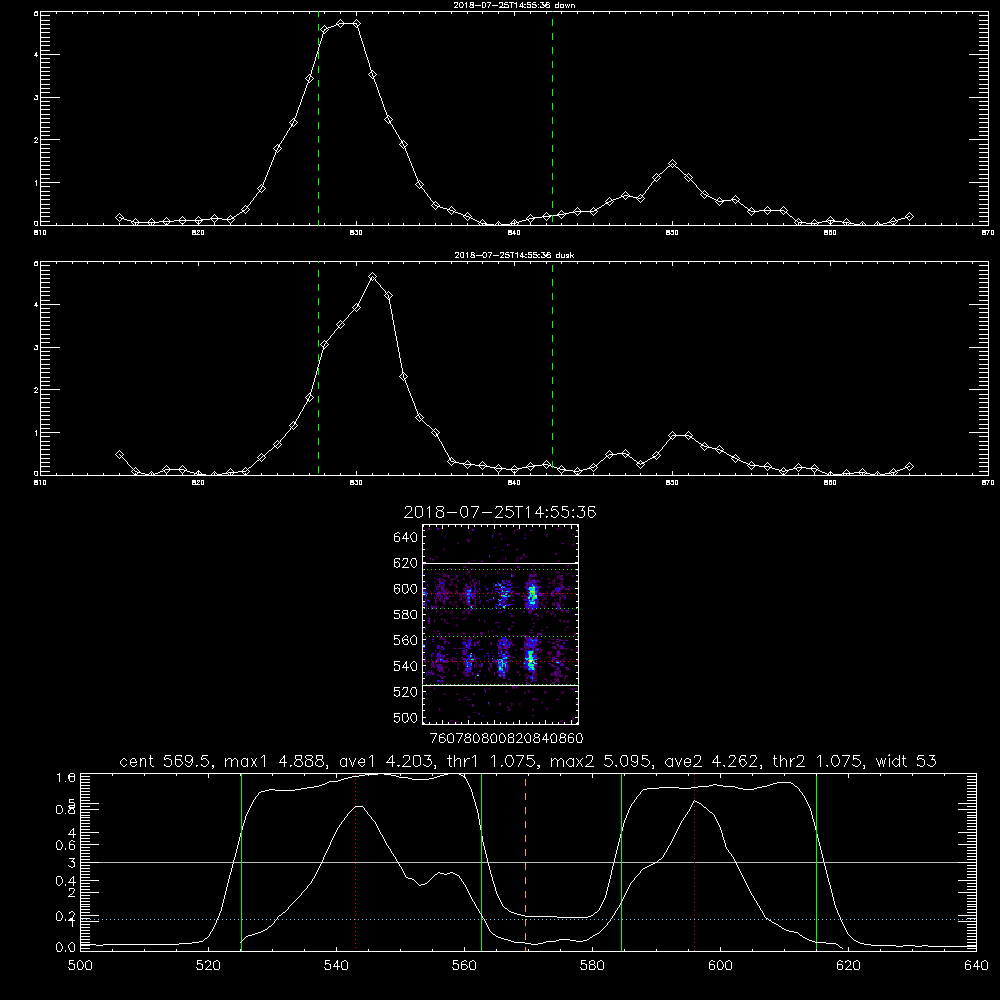Screen dimensions: 1000x1000
Task: Click the dawn plot secondary peak marker near 850
Action: tap(672, 164)
